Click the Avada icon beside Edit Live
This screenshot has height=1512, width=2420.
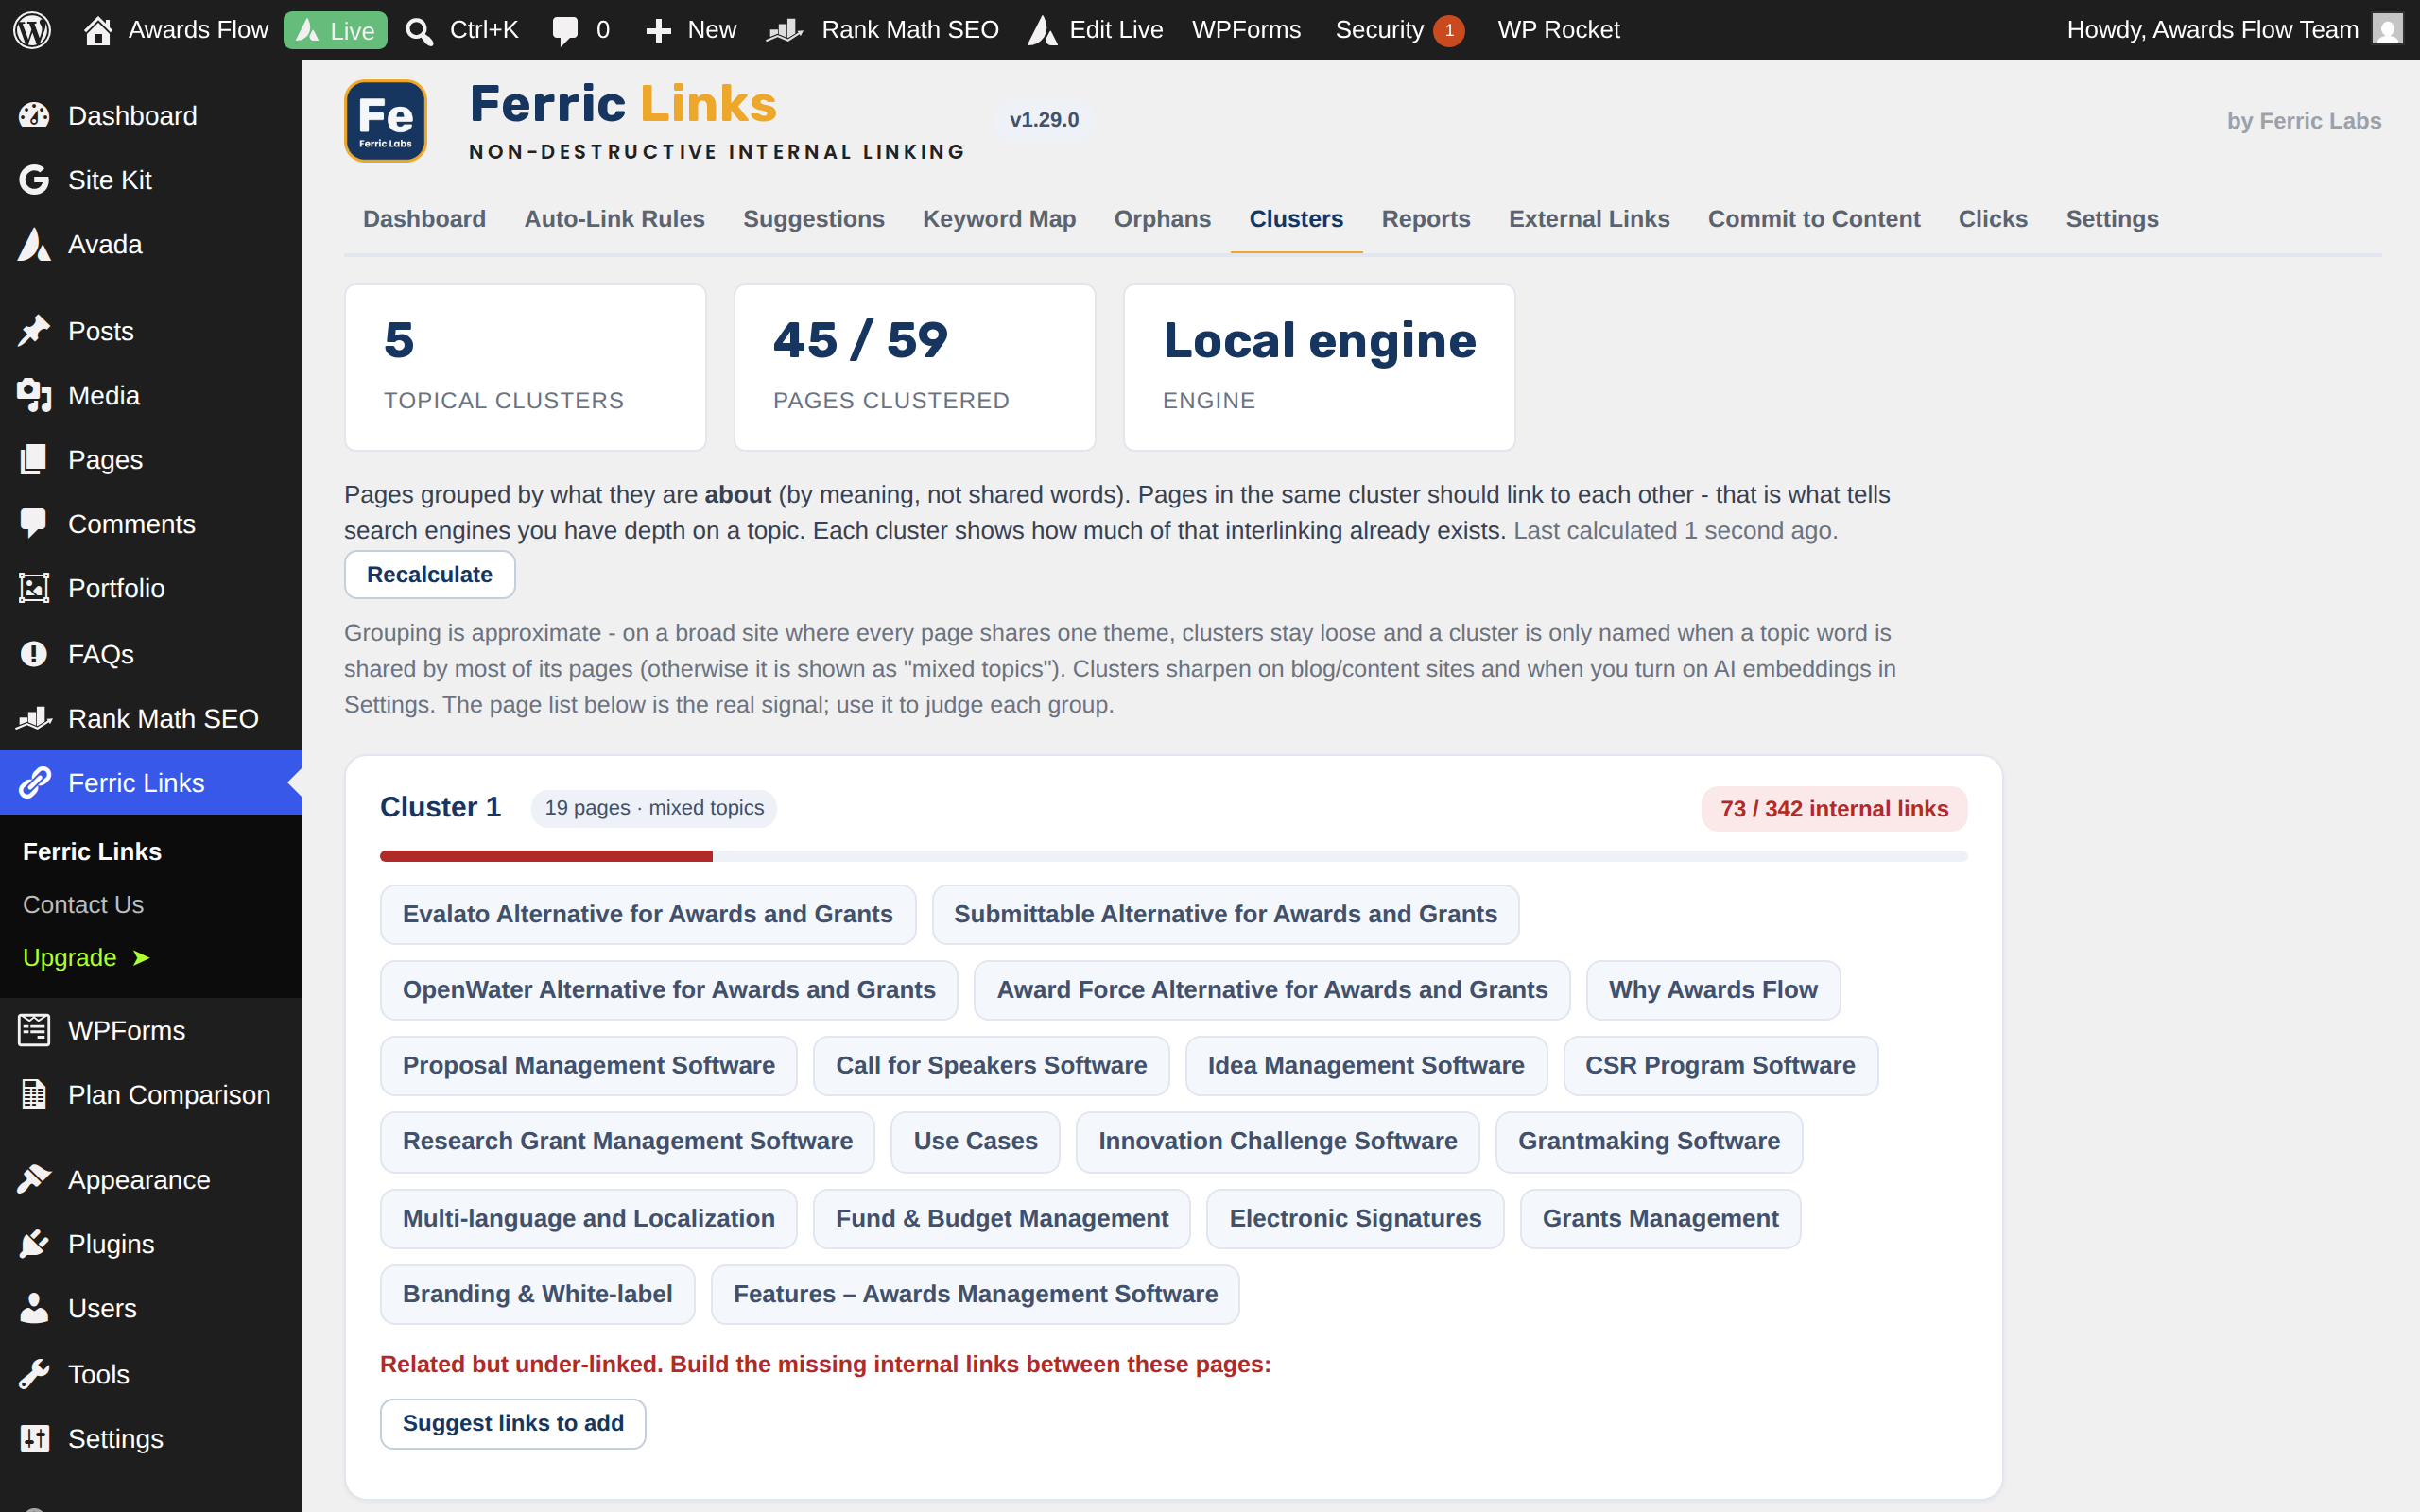tap(1042, 30)
